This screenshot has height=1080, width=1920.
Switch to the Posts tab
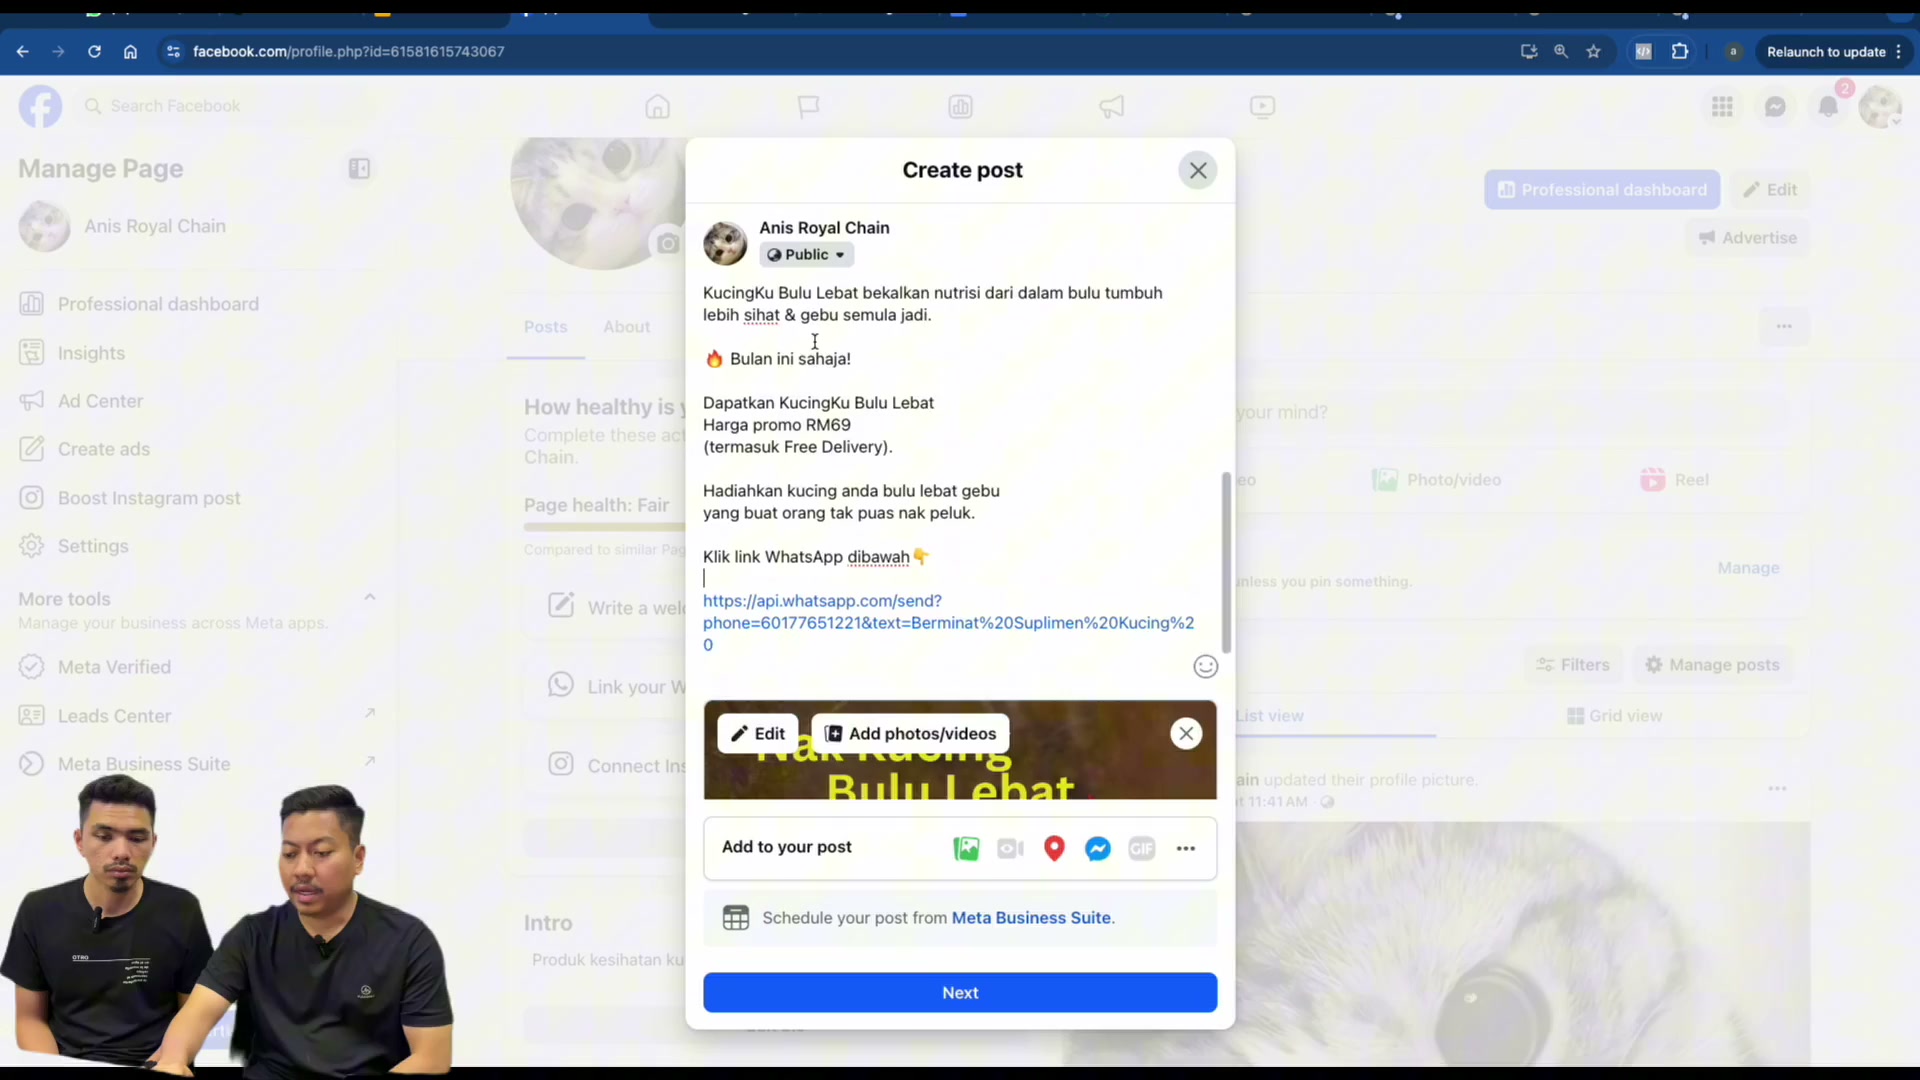pos(545,327)
